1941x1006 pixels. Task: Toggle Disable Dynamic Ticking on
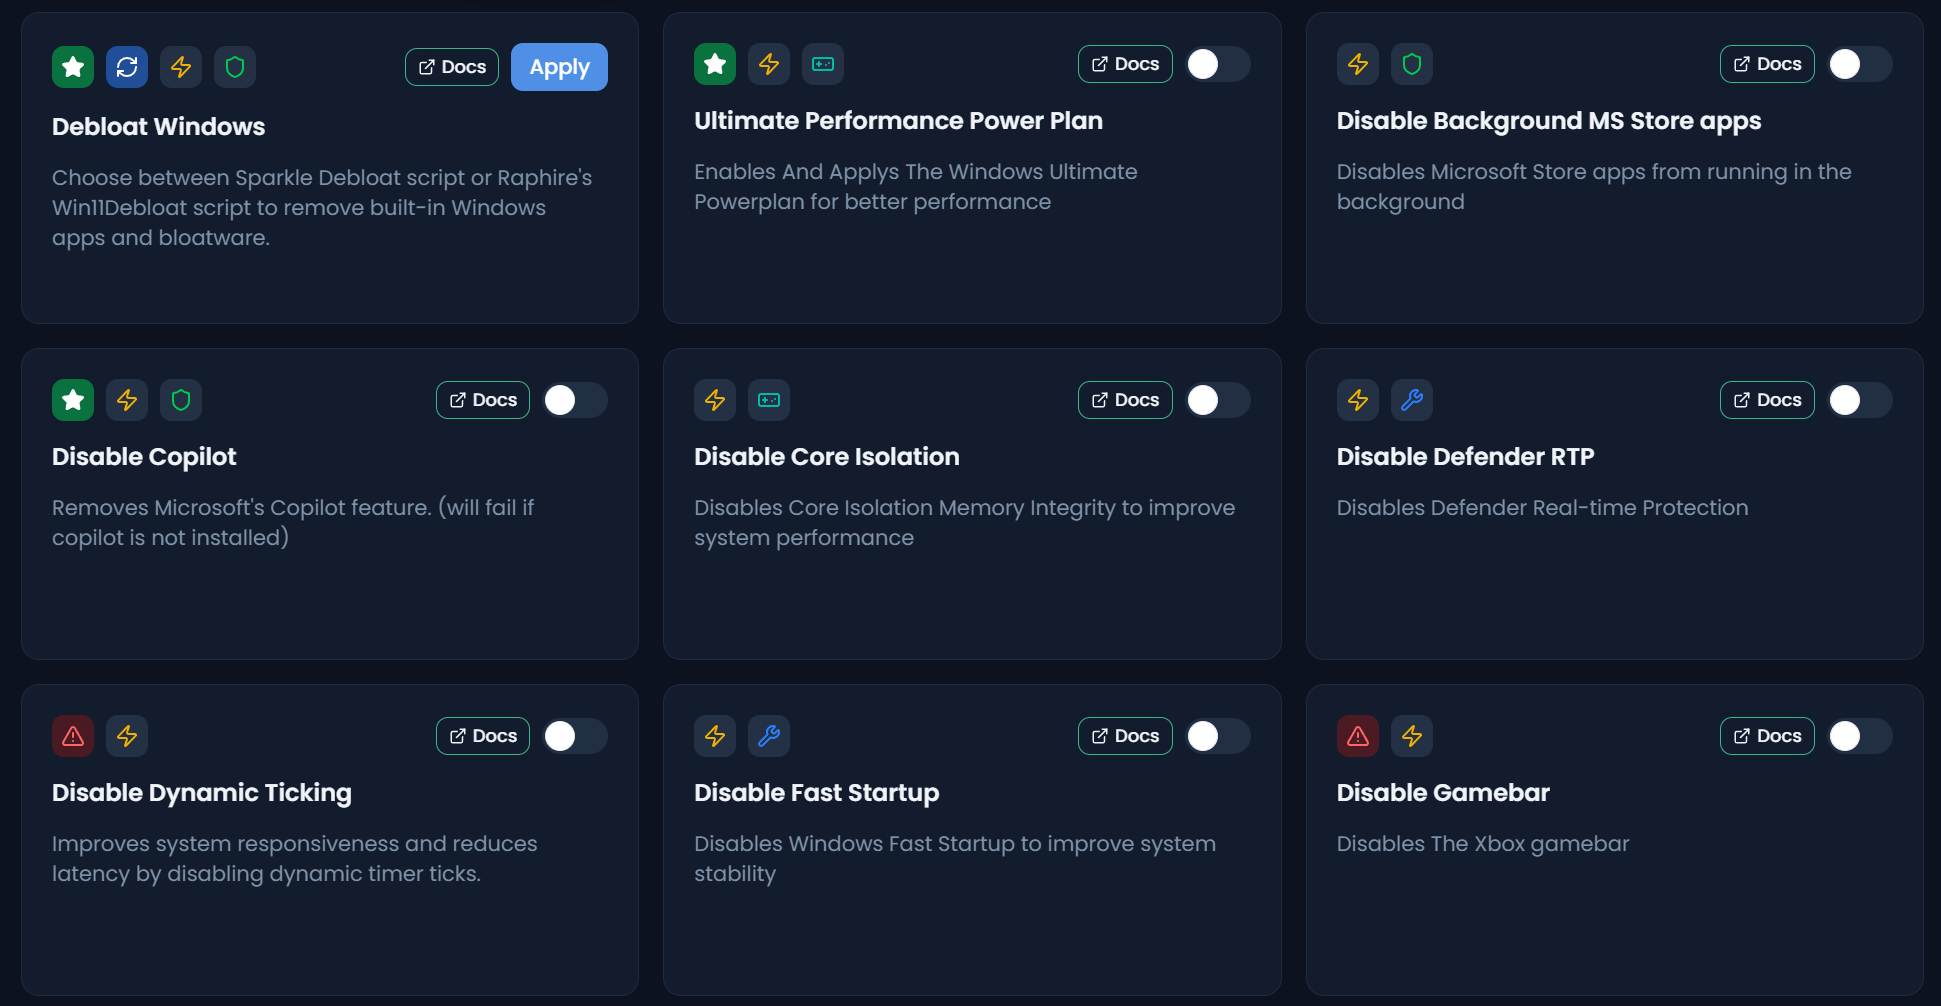[575, 736]
